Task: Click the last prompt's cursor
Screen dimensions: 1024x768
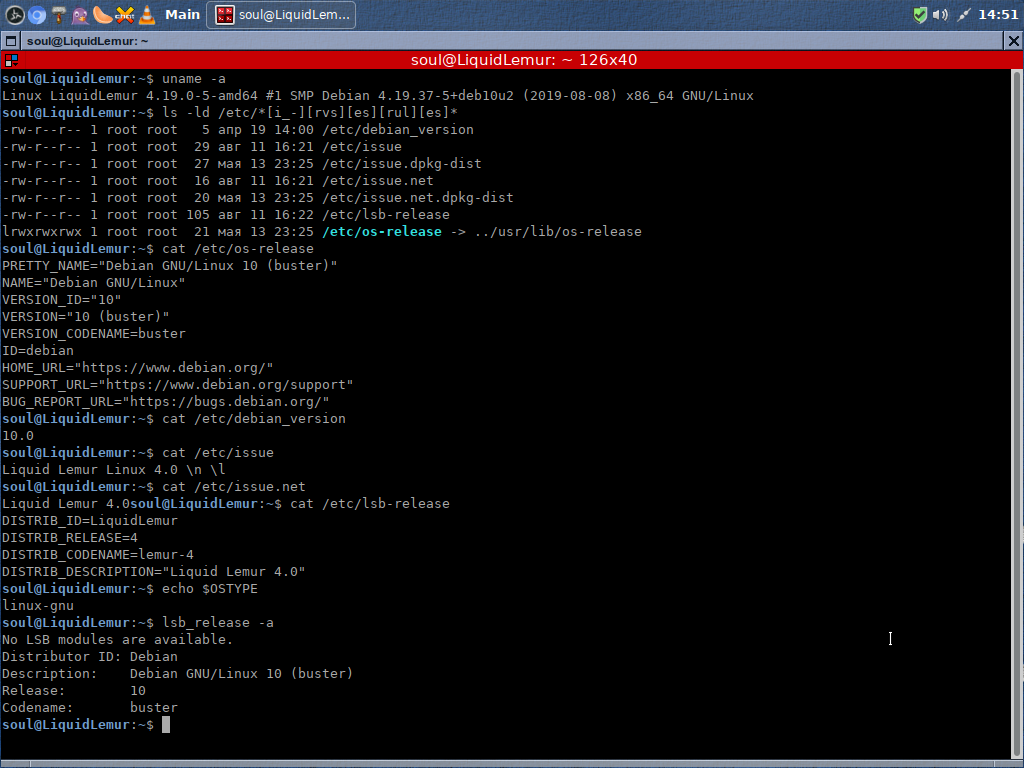Action: tap(166, 724)
